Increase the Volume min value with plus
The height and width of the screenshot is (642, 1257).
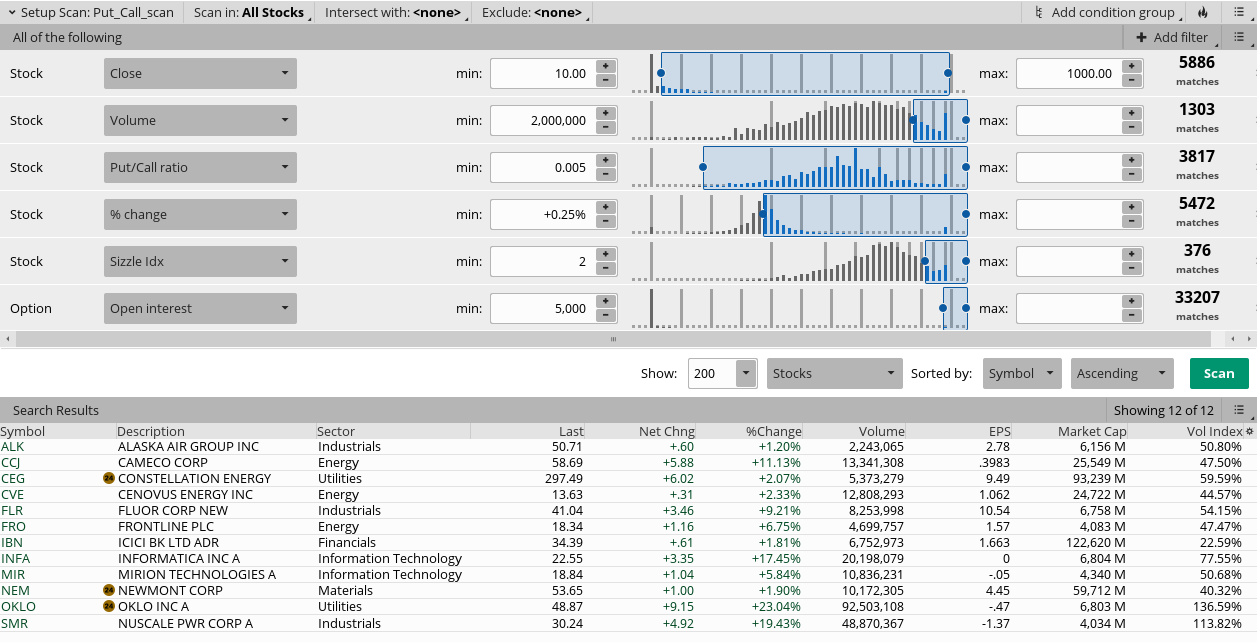(x=605, y=113)
